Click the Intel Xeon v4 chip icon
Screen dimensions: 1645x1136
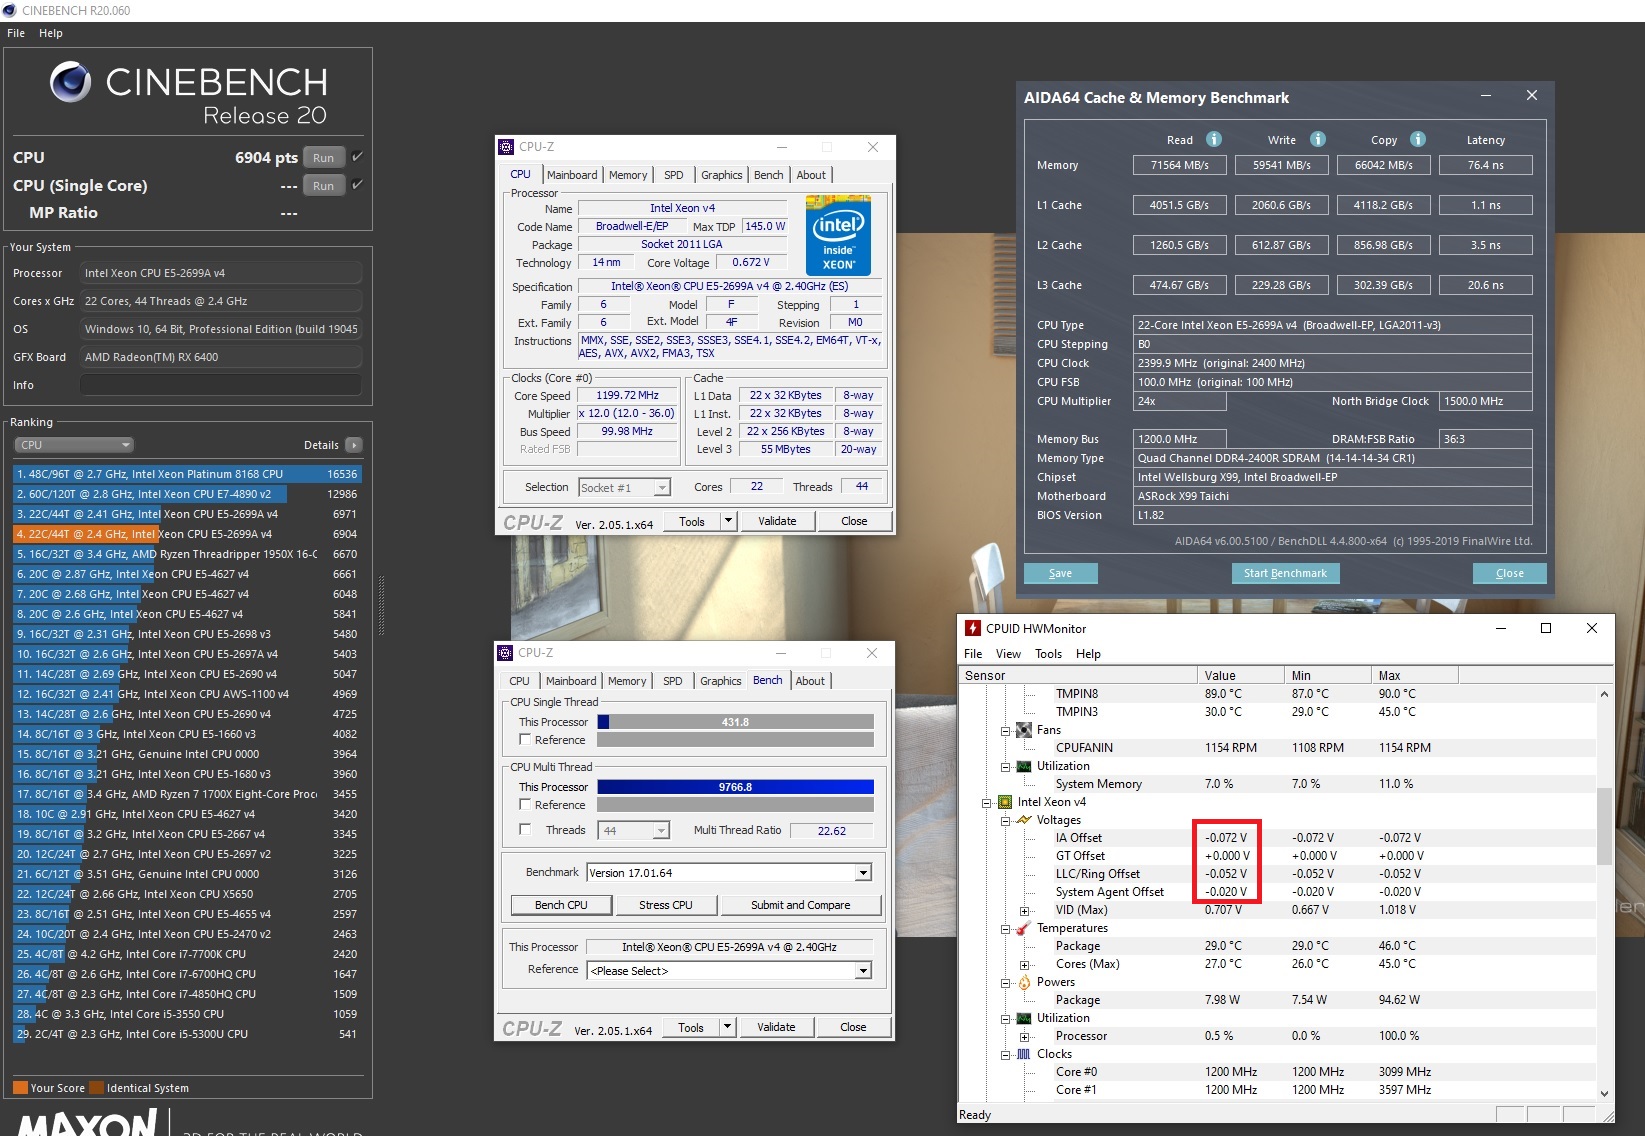1005,802
